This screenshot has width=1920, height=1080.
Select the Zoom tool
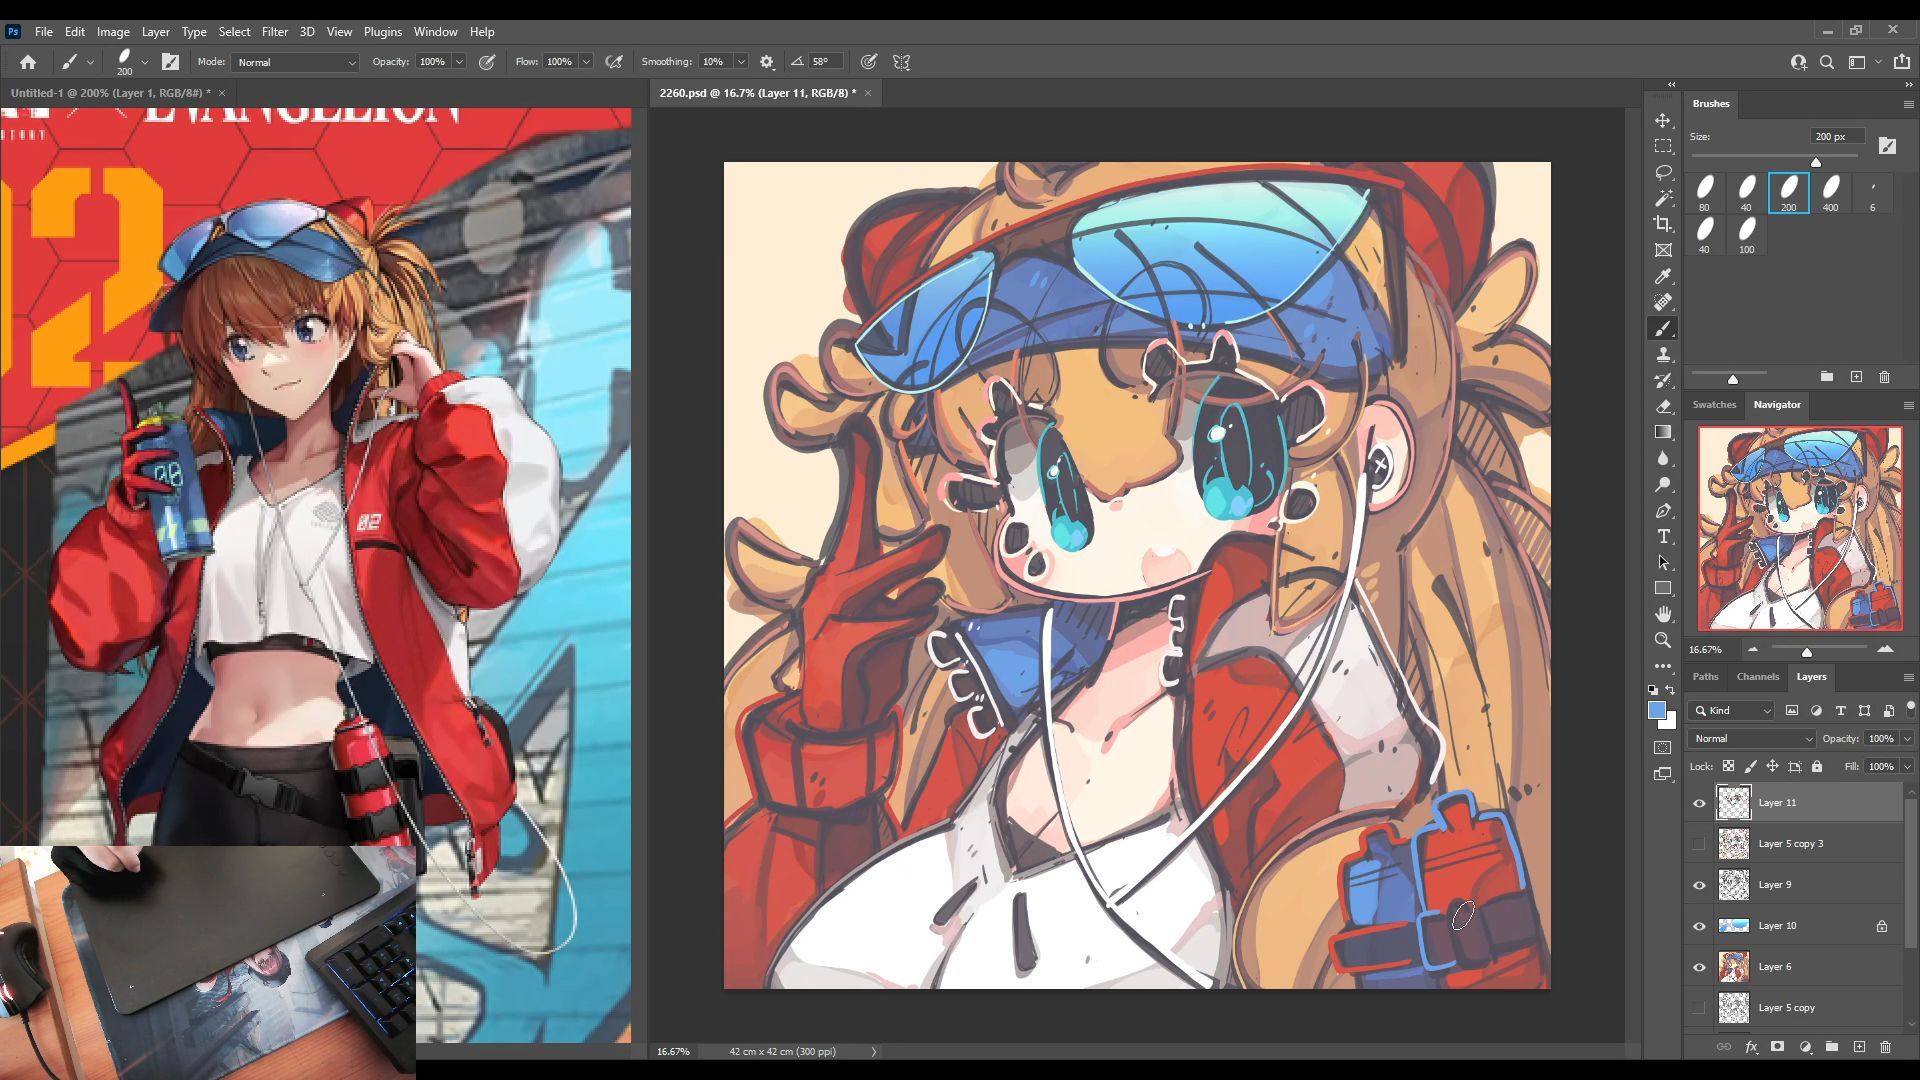point(1663,640)
